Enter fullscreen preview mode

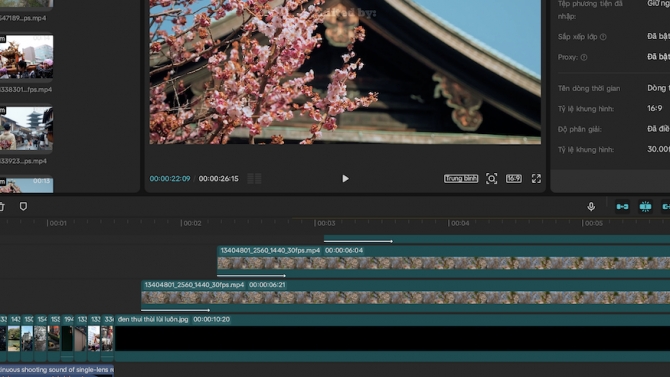[536, 179]
